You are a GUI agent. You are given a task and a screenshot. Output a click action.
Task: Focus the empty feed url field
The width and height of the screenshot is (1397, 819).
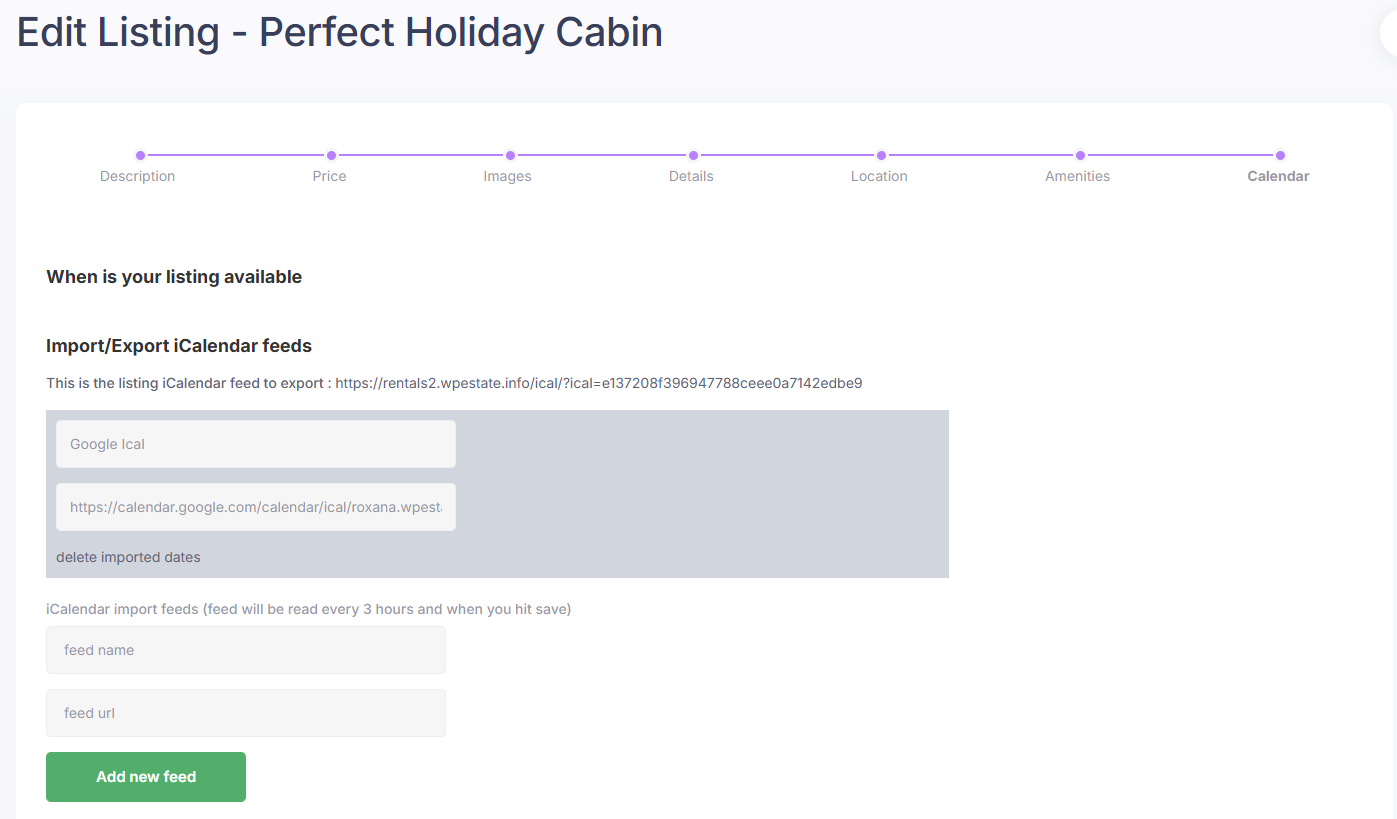point(245,713)
